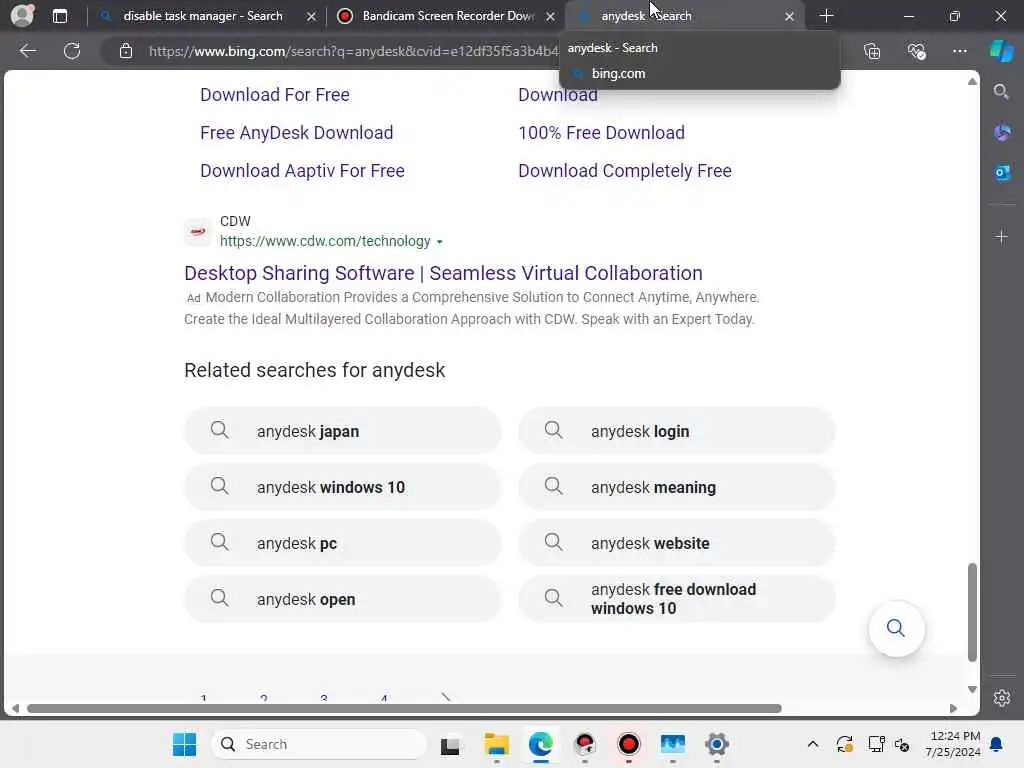Open sidebar settings gear icon
The width and height of the screenshot is (1024, 768).
[1002, 698]
